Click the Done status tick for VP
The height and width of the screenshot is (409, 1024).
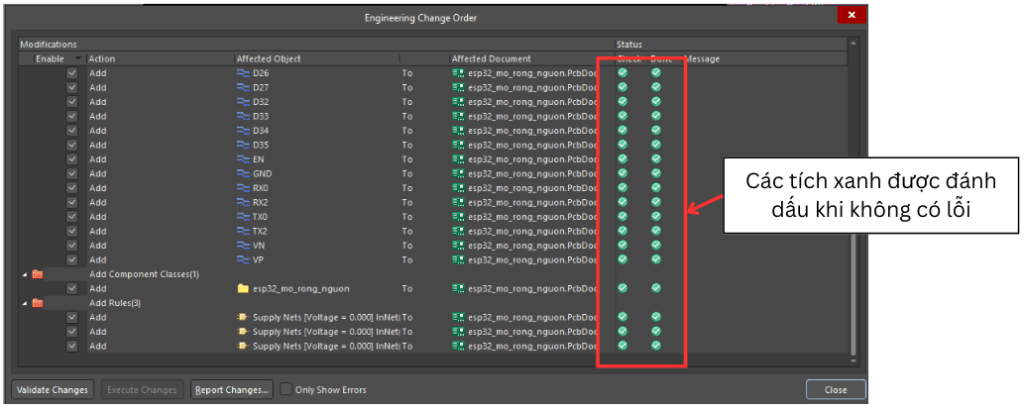tap(656, 259)
